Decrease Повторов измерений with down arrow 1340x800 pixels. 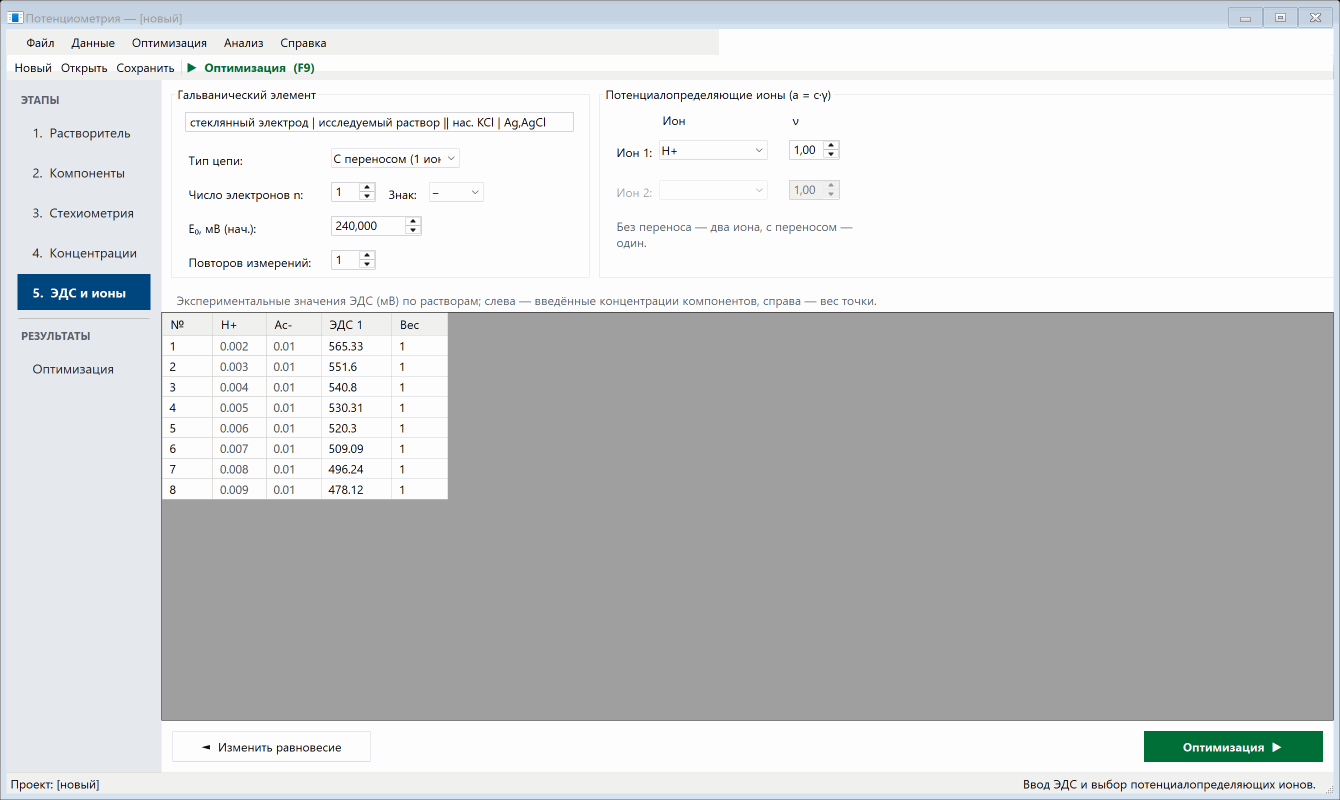(367, 264)
